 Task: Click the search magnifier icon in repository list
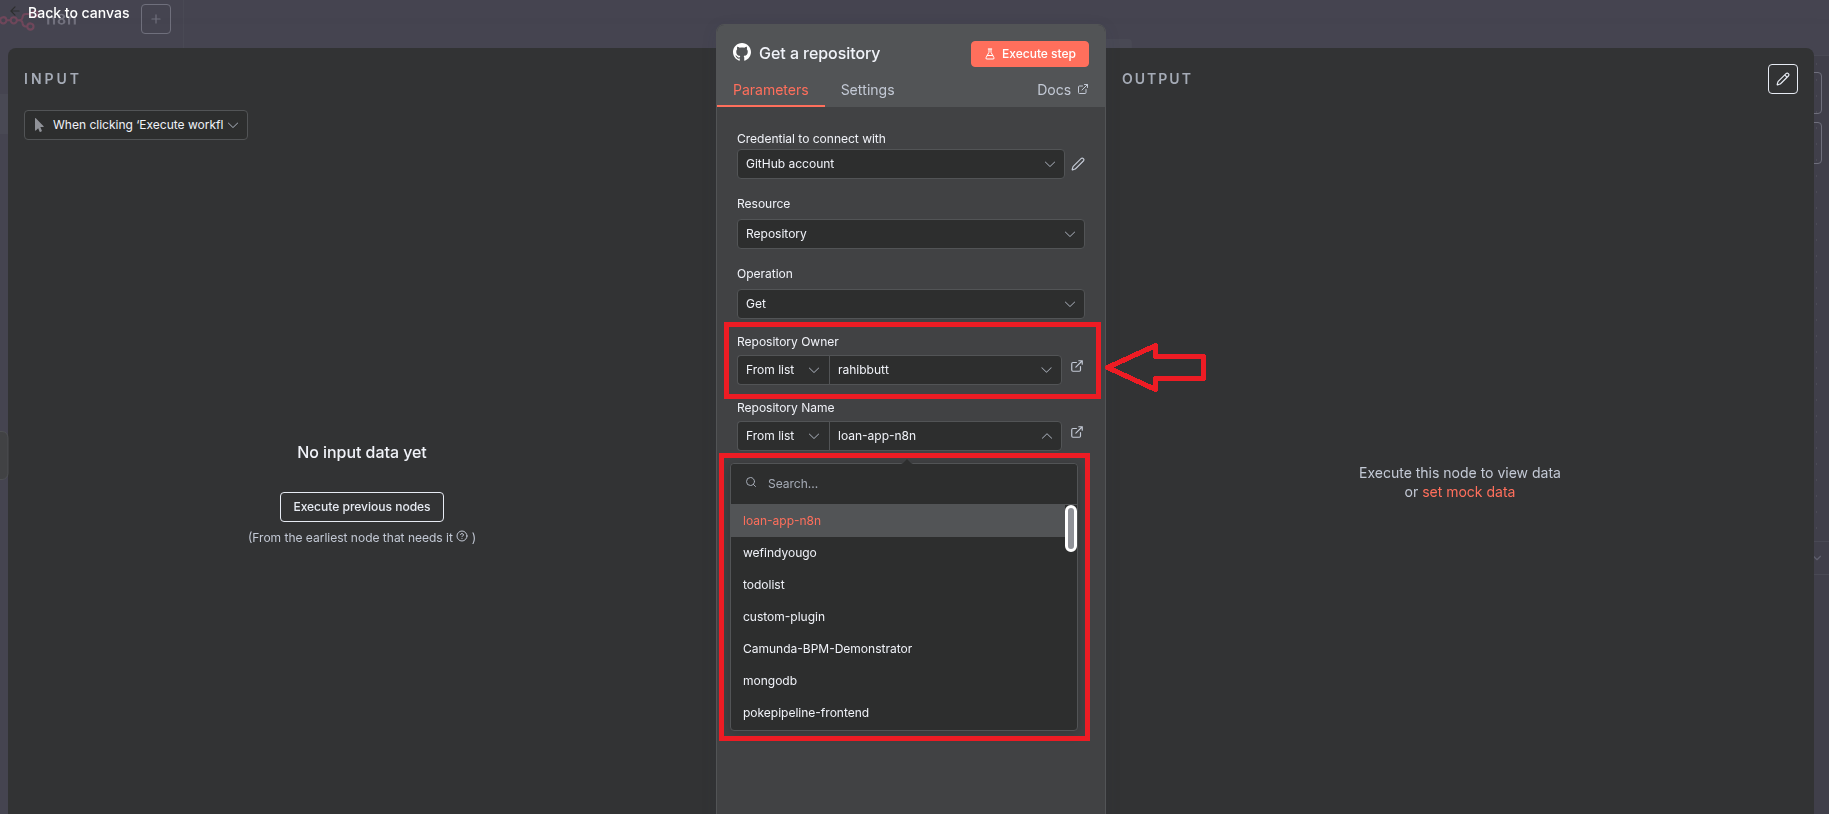(x=751, y=483)
